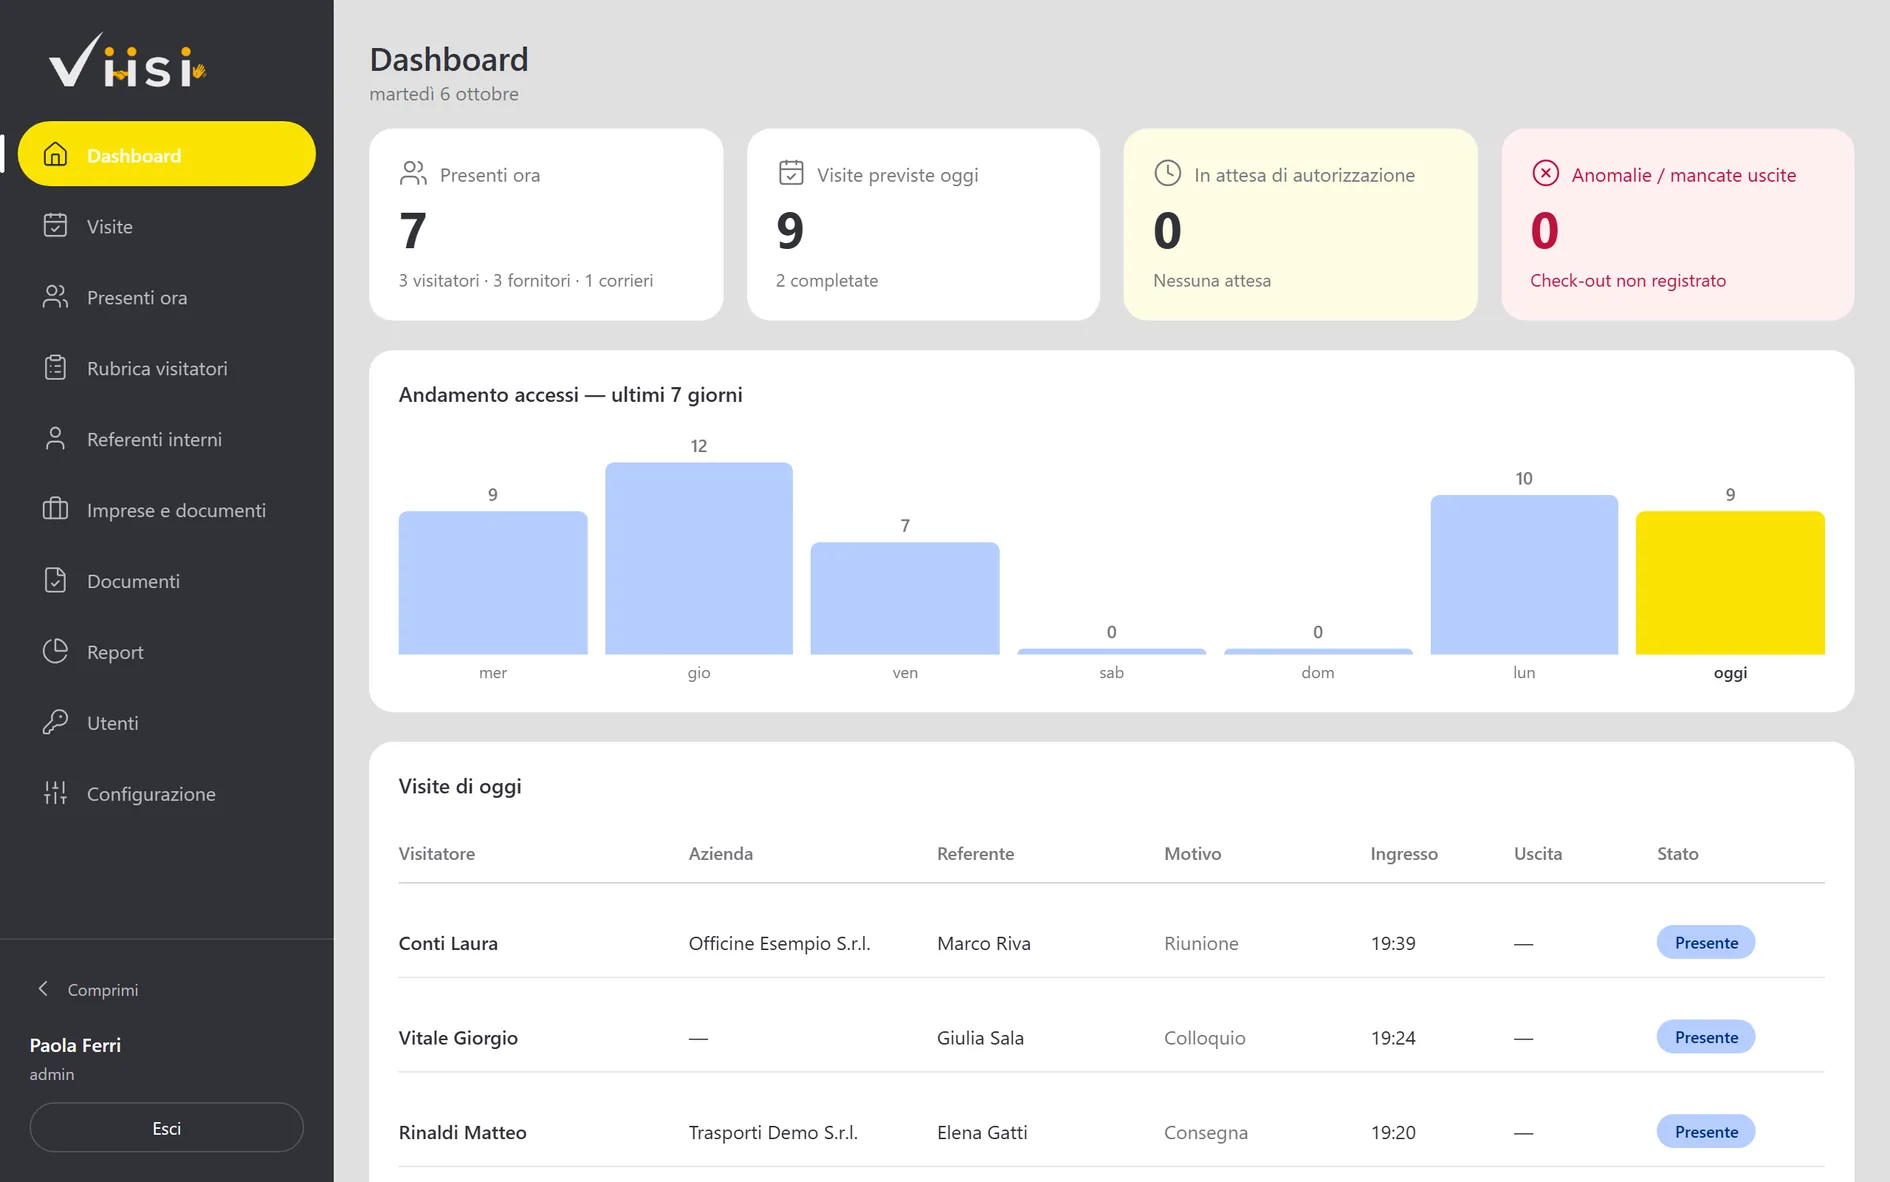1890x1182 pixels.
Task: Click the dom axis label
Action: 1318,673
